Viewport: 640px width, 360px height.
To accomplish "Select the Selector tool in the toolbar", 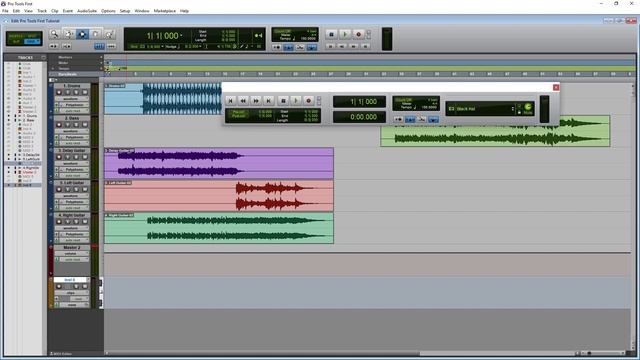I will tap(82, 35).
